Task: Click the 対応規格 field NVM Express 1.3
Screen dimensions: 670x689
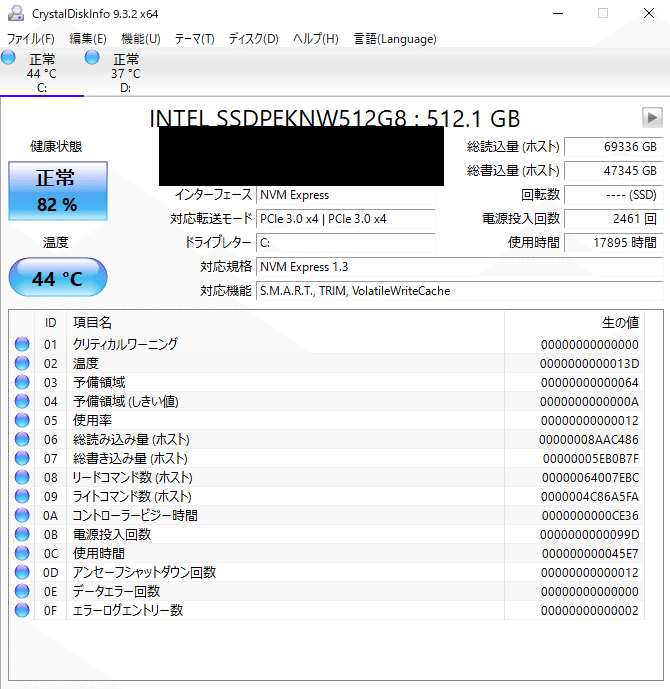Action: click(x=460, y=267)
